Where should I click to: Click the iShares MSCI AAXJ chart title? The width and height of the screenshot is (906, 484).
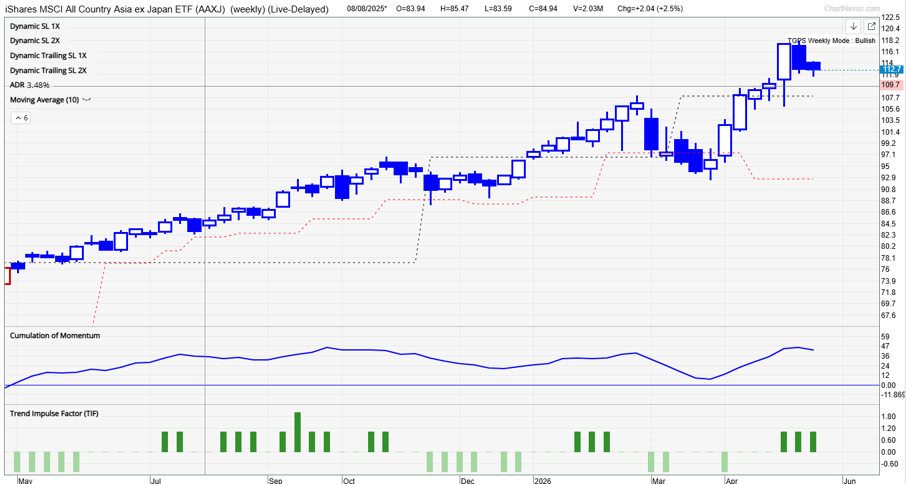(x=166, y=9)
